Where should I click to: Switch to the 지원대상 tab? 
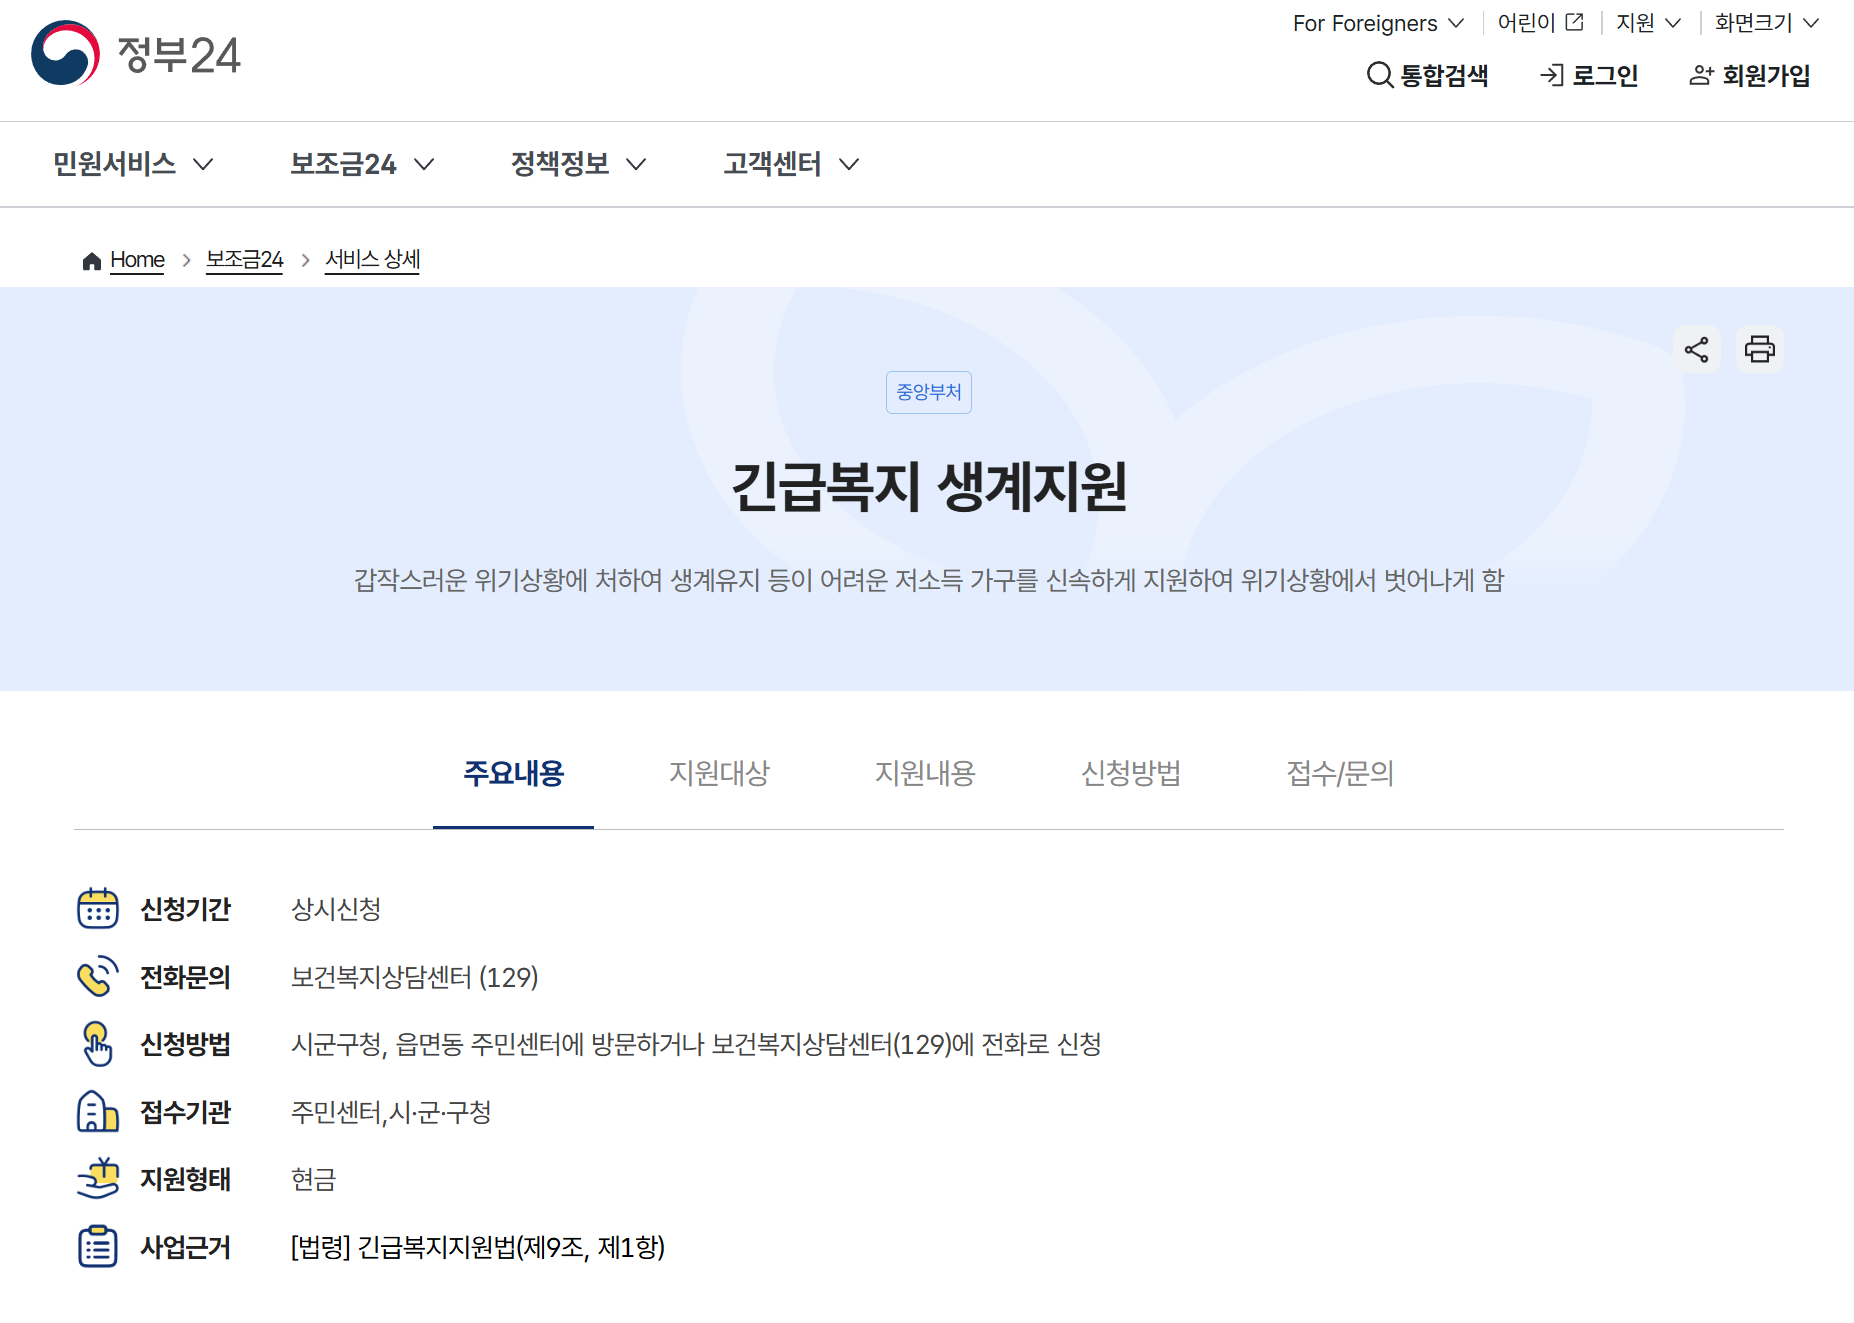point(719,774)
